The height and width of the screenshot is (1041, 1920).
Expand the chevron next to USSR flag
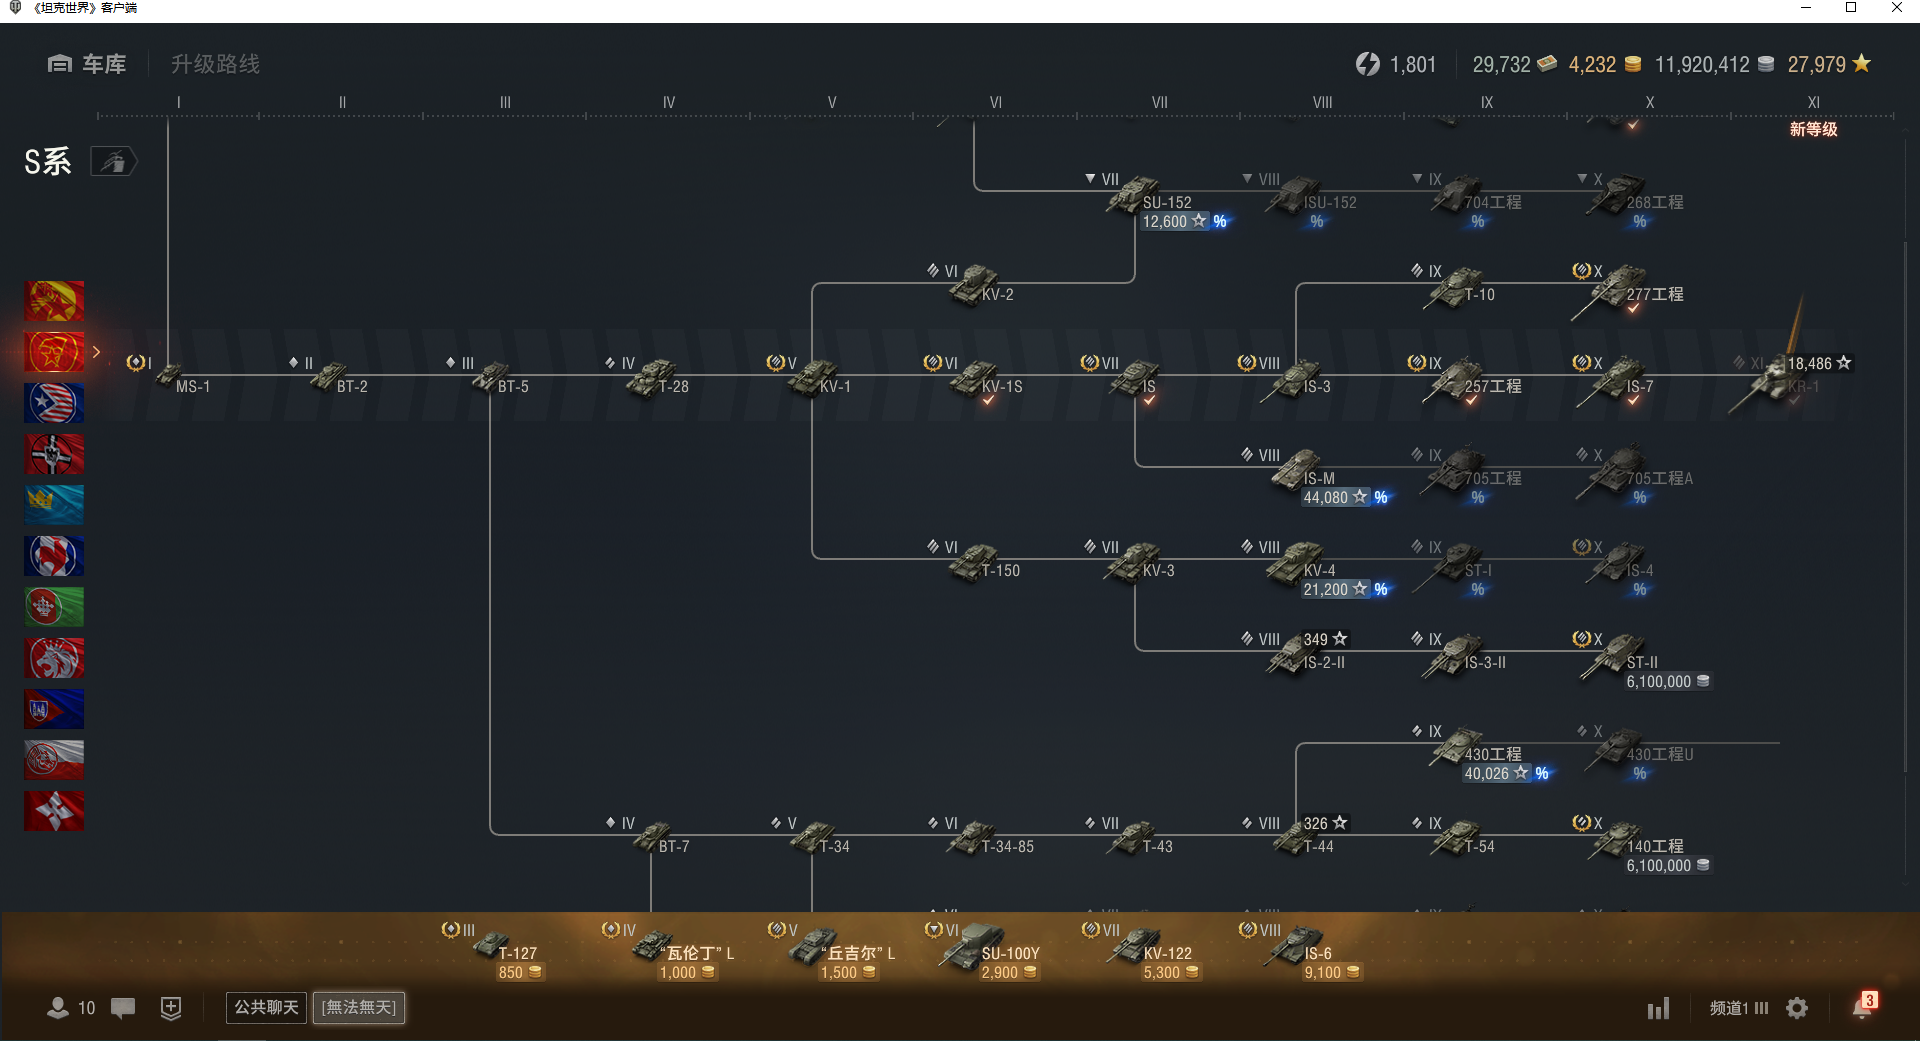pos(96,352)
